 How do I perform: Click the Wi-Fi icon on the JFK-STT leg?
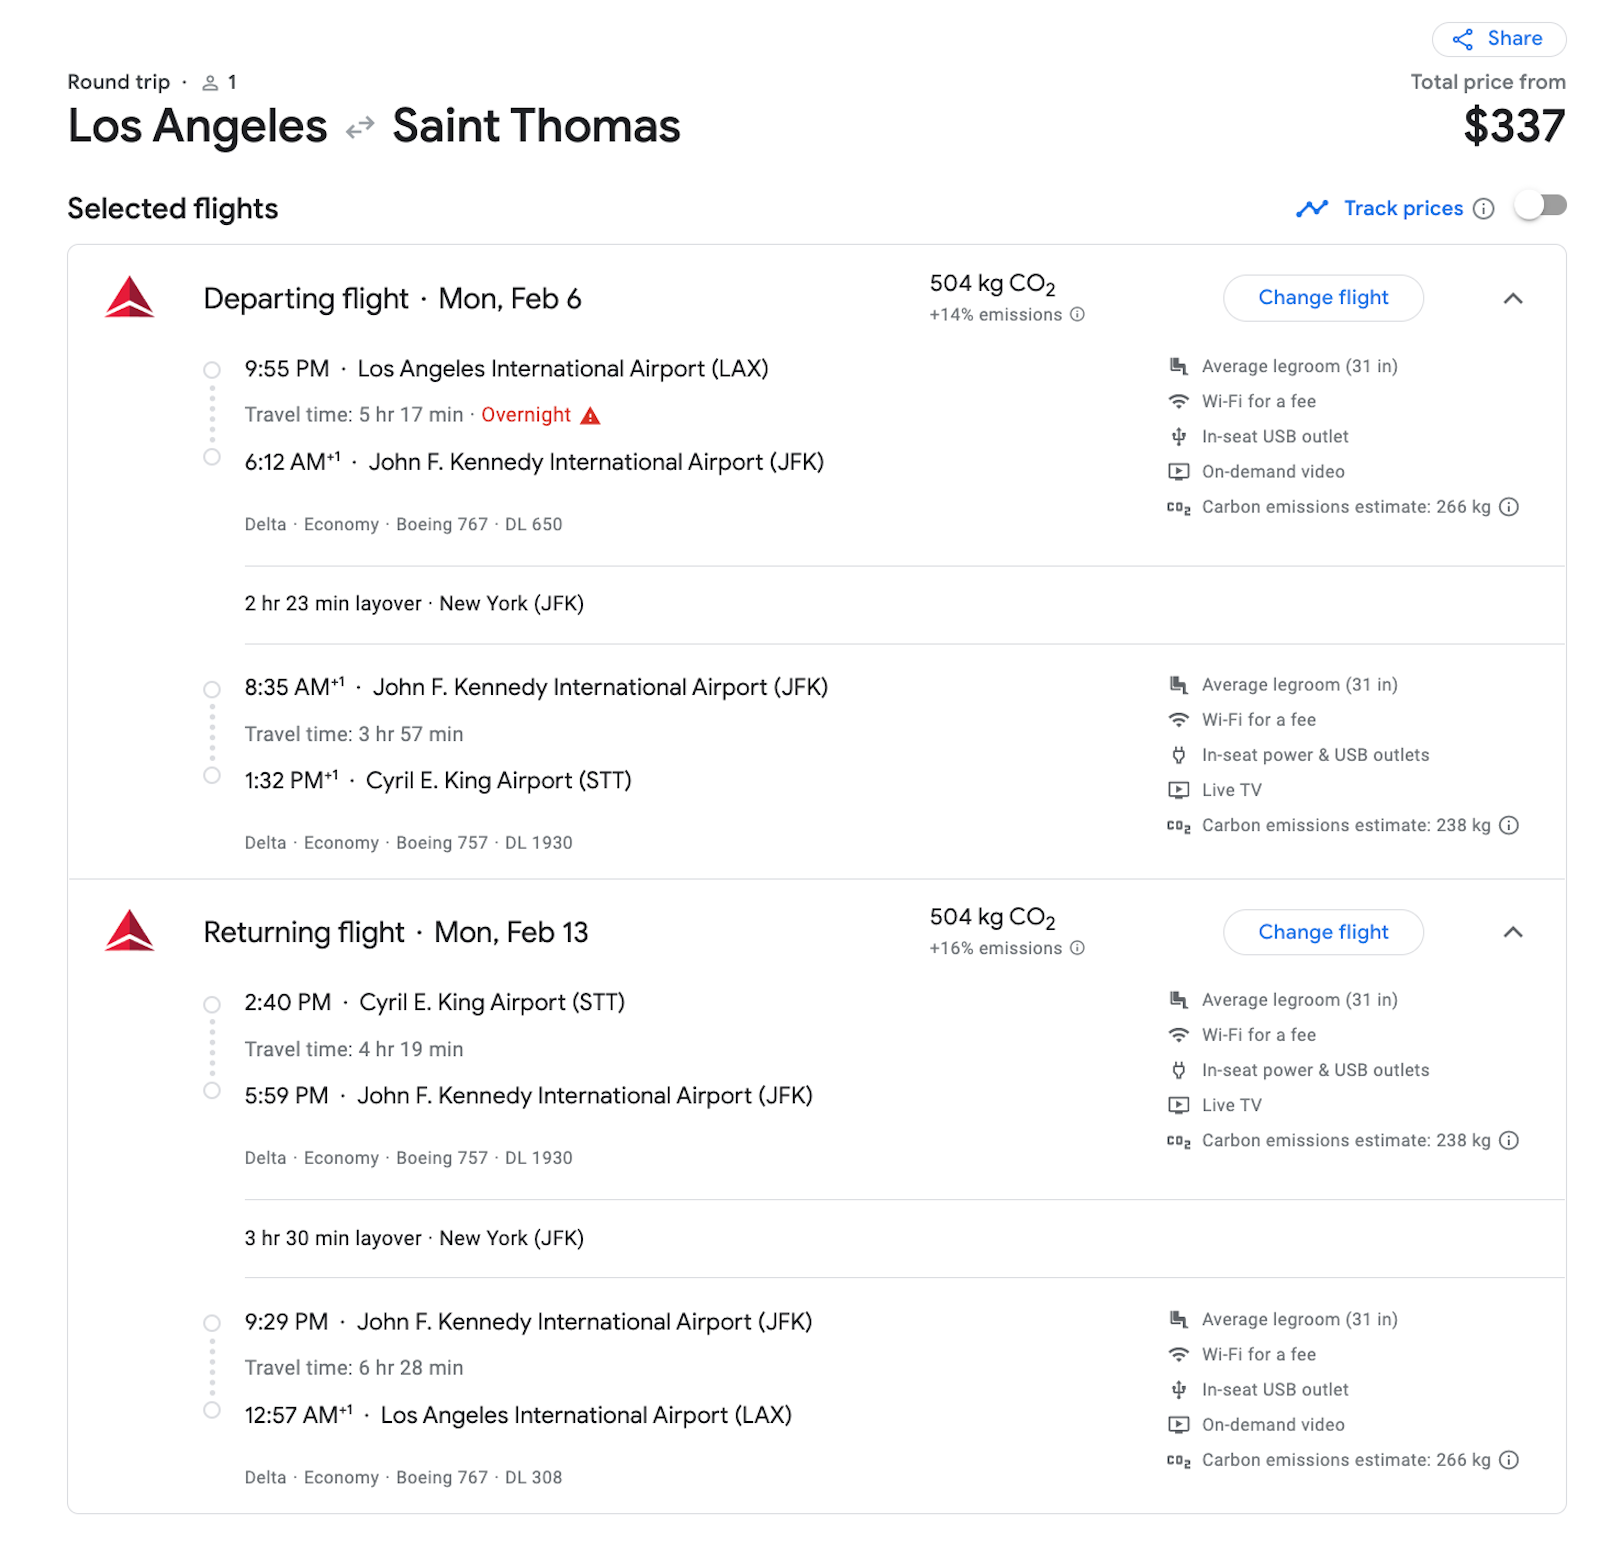point(1178,719)
